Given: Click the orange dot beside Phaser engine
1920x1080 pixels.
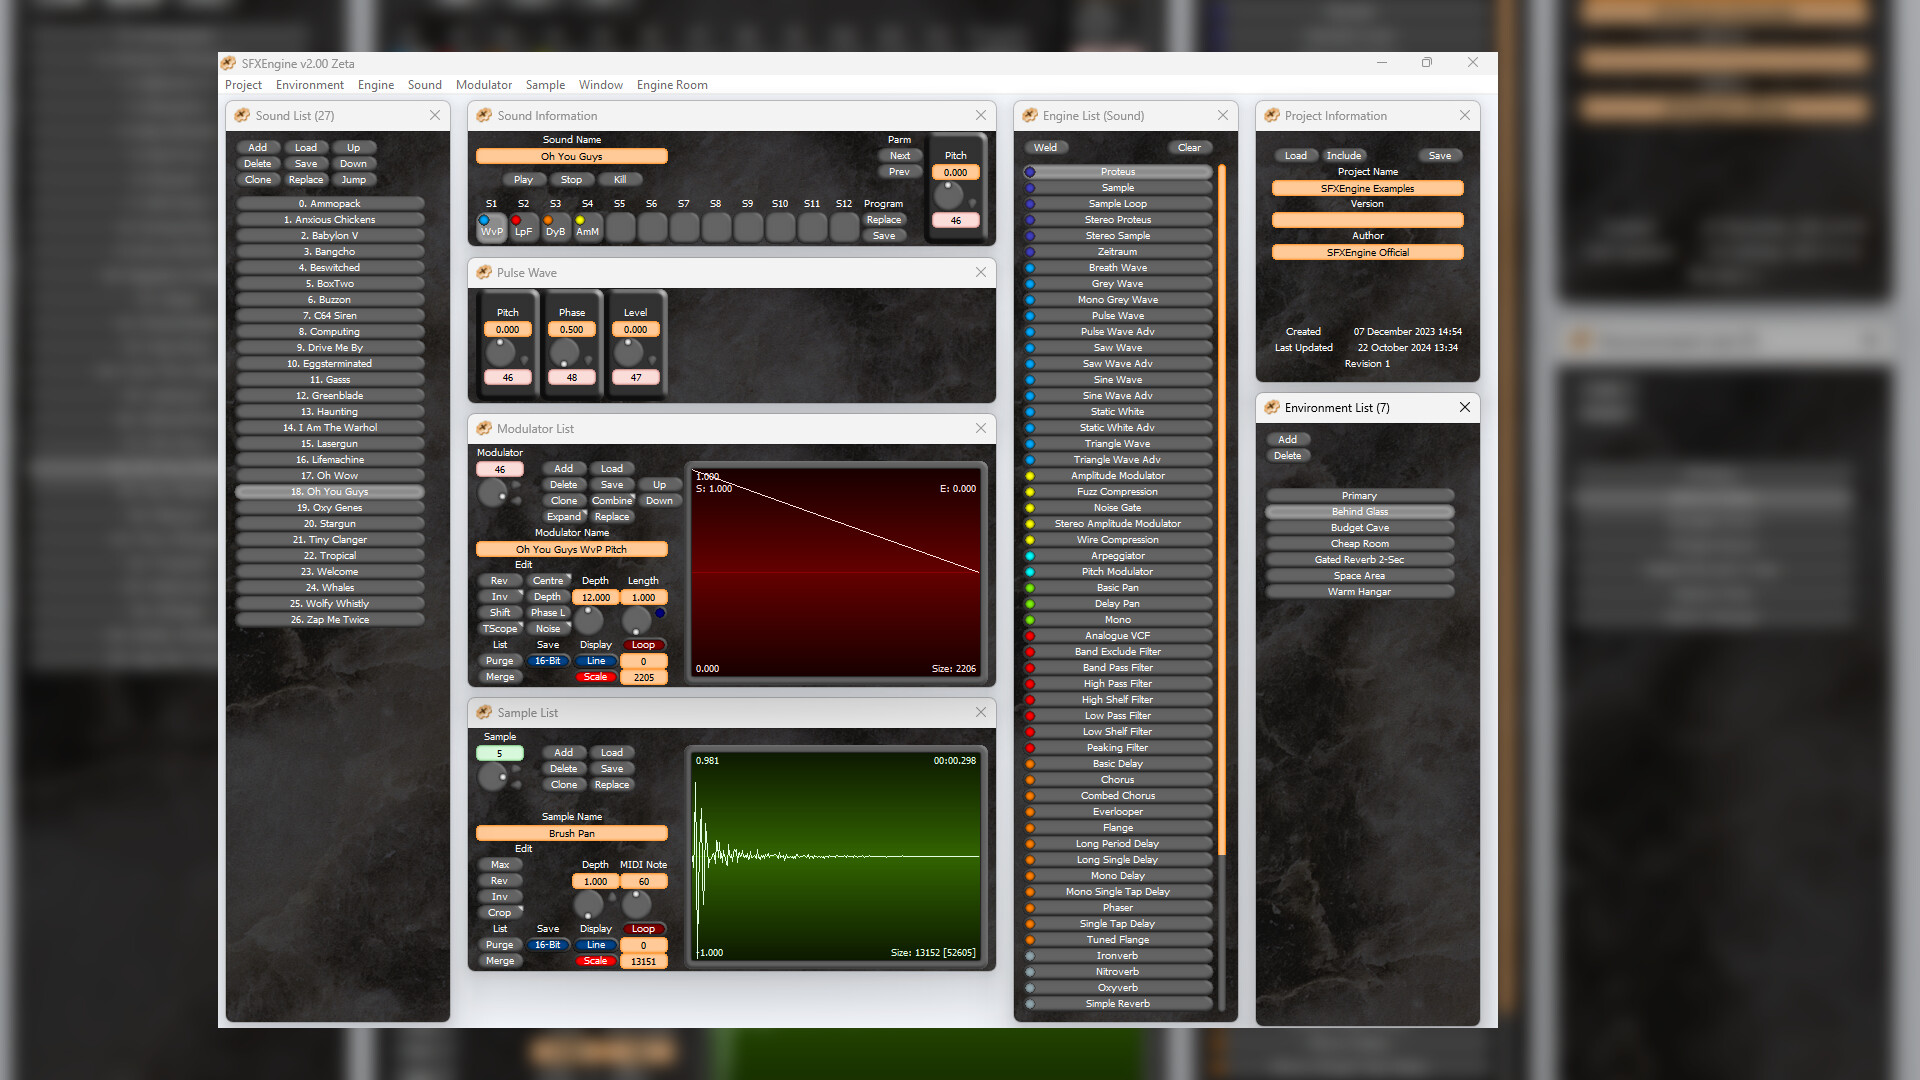Looking at the screenshot, I should (1030, 907).
